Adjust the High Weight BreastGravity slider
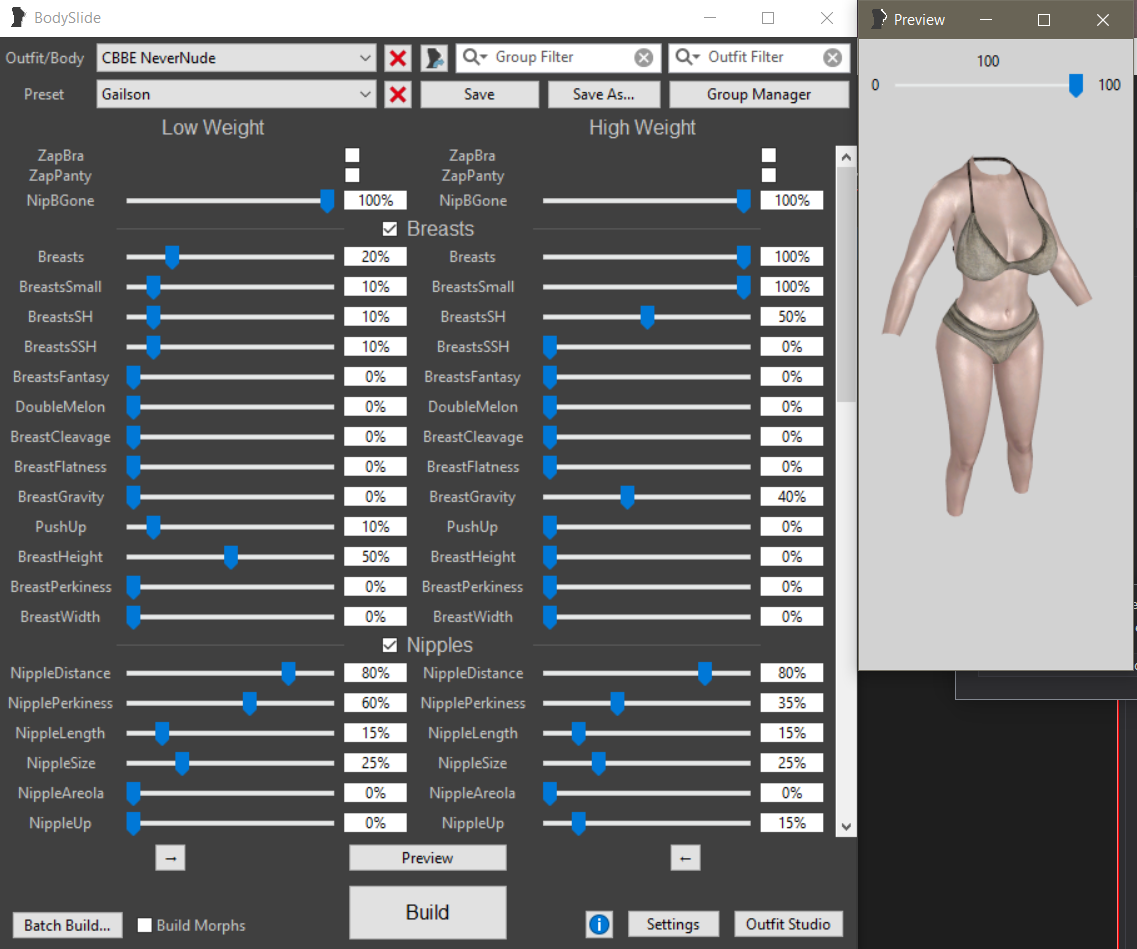 [x=627, y=497]
